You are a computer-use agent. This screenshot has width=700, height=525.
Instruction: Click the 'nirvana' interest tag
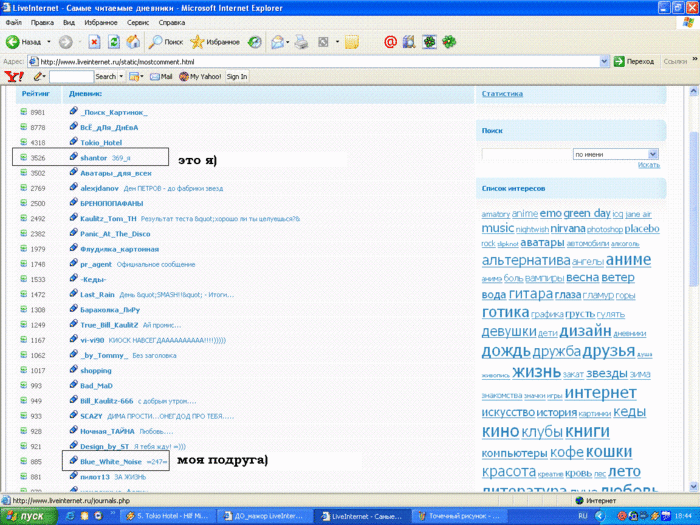[568, 229]
